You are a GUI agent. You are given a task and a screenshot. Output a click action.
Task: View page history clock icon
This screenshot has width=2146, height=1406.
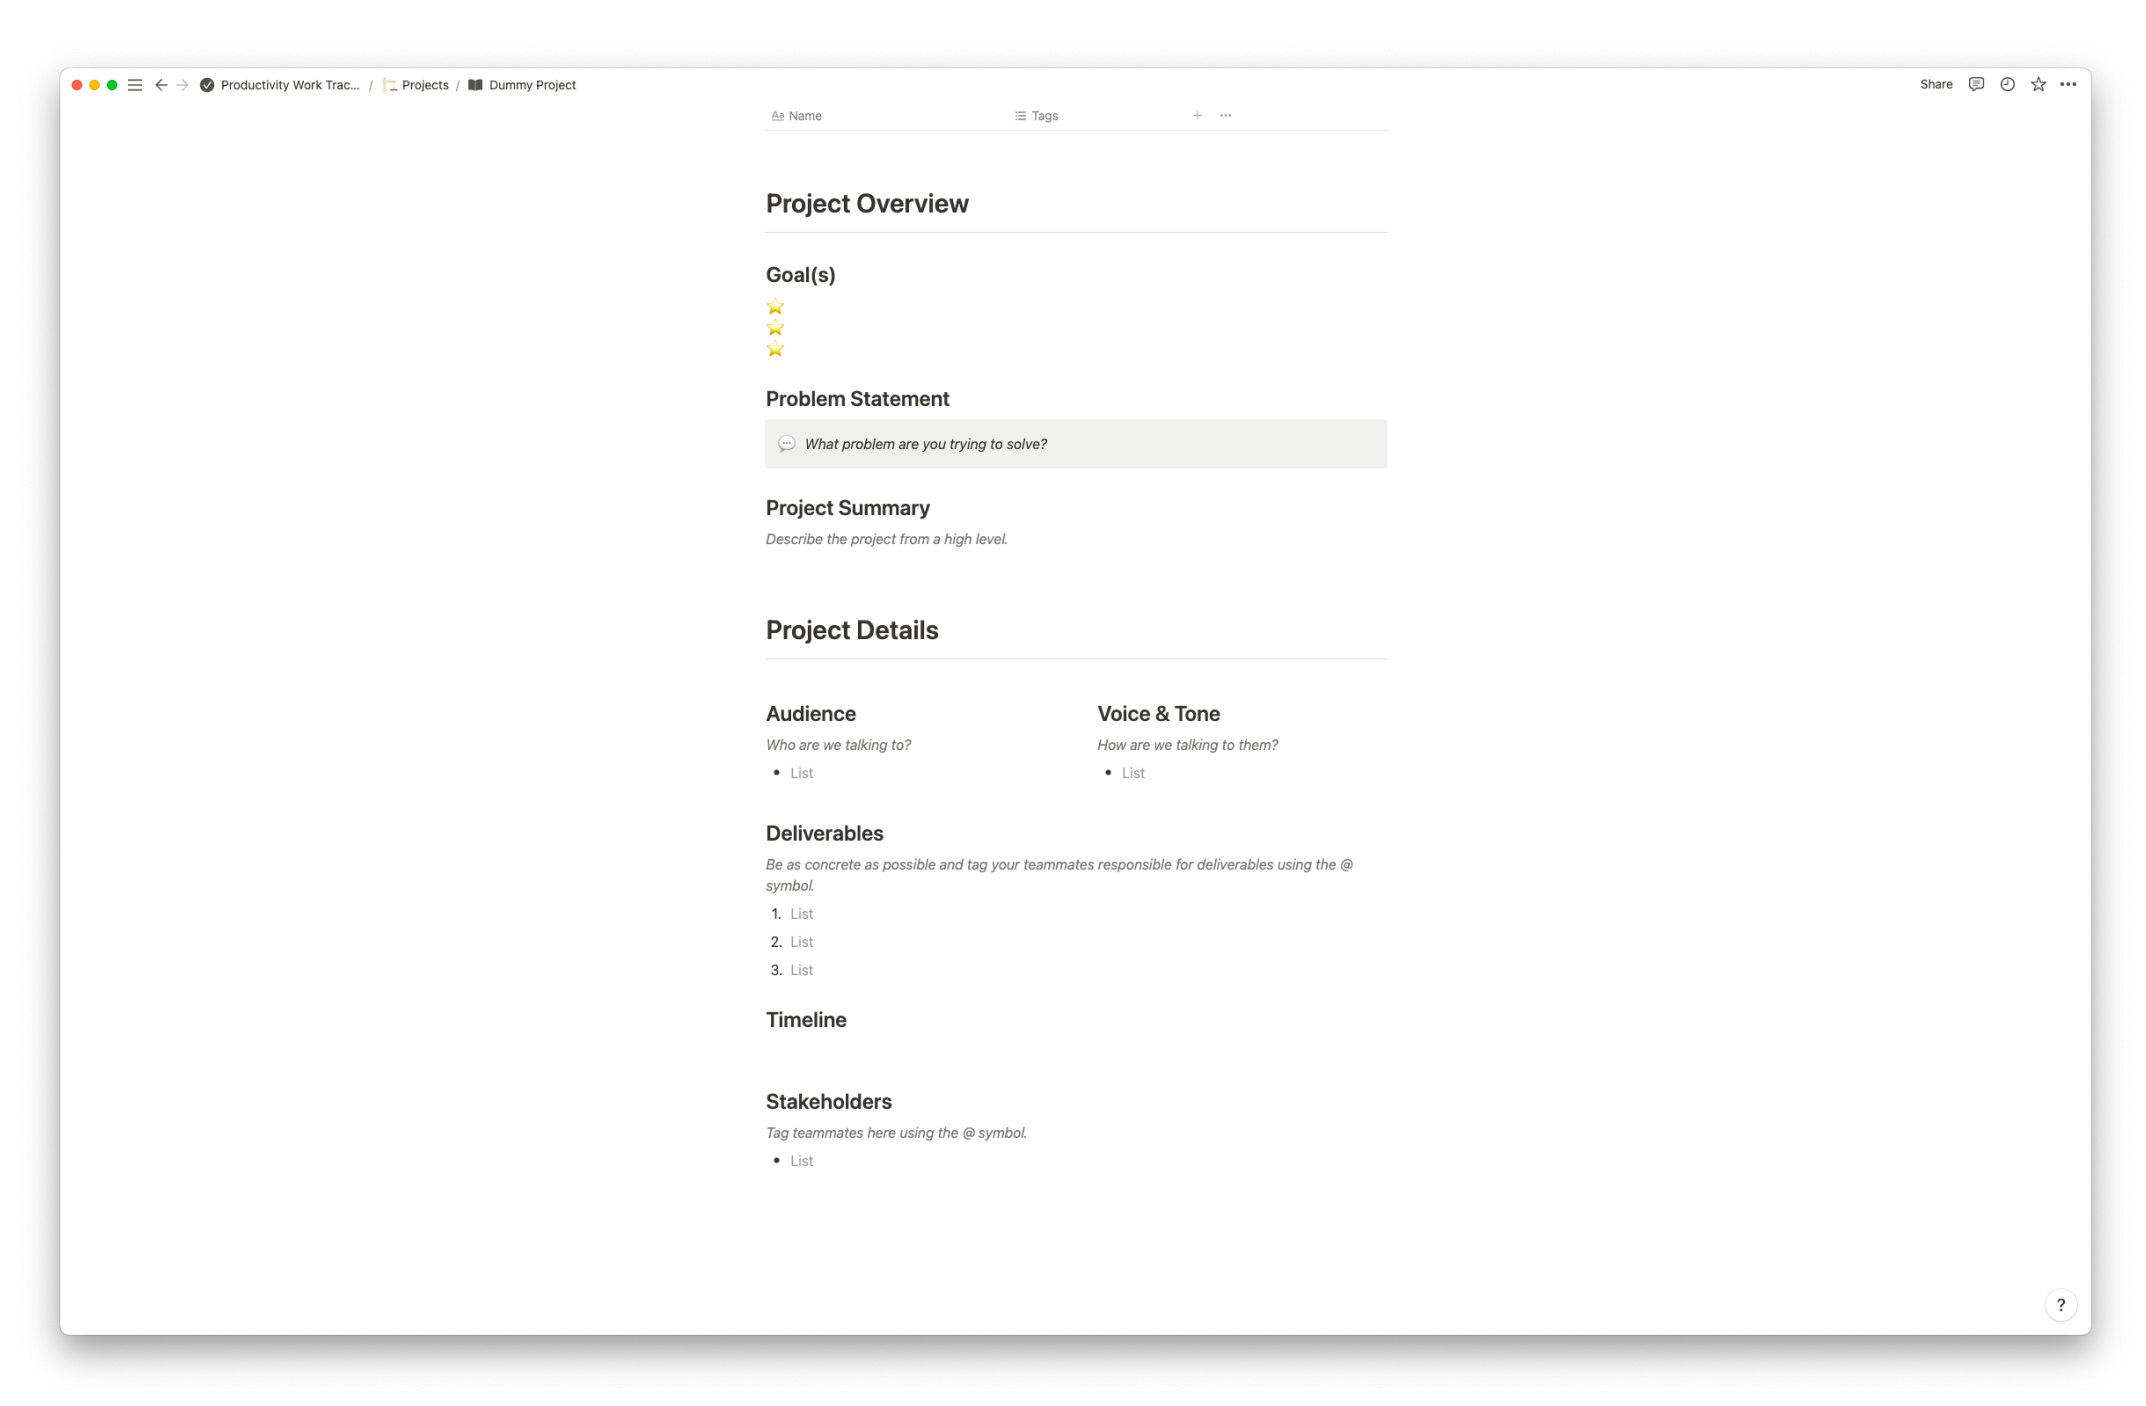tap(2006, 84)
